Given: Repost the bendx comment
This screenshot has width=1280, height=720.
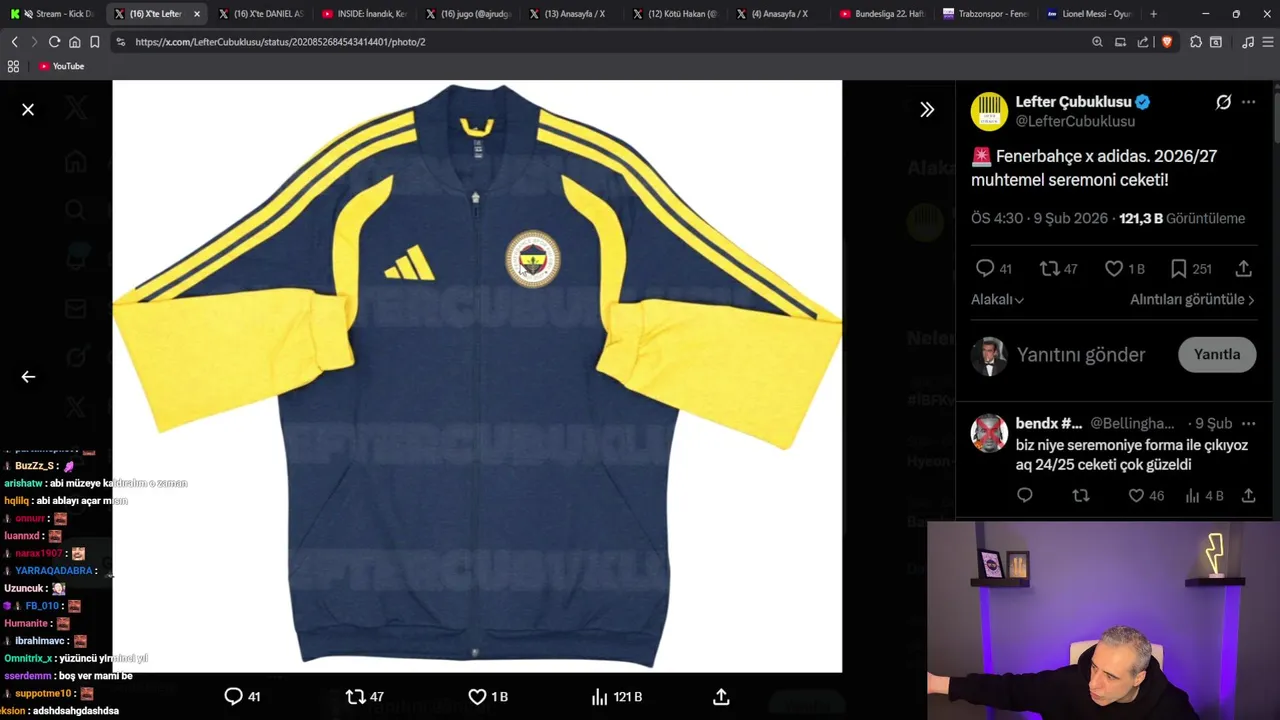Looking at the screenshot, I should coord(1080,495).
